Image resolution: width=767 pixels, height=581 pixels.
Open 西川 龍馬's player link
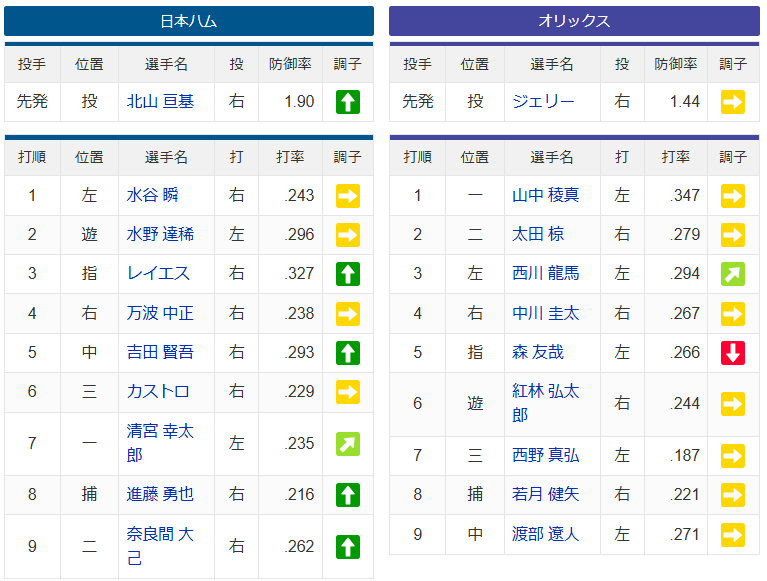coord(545,273)
